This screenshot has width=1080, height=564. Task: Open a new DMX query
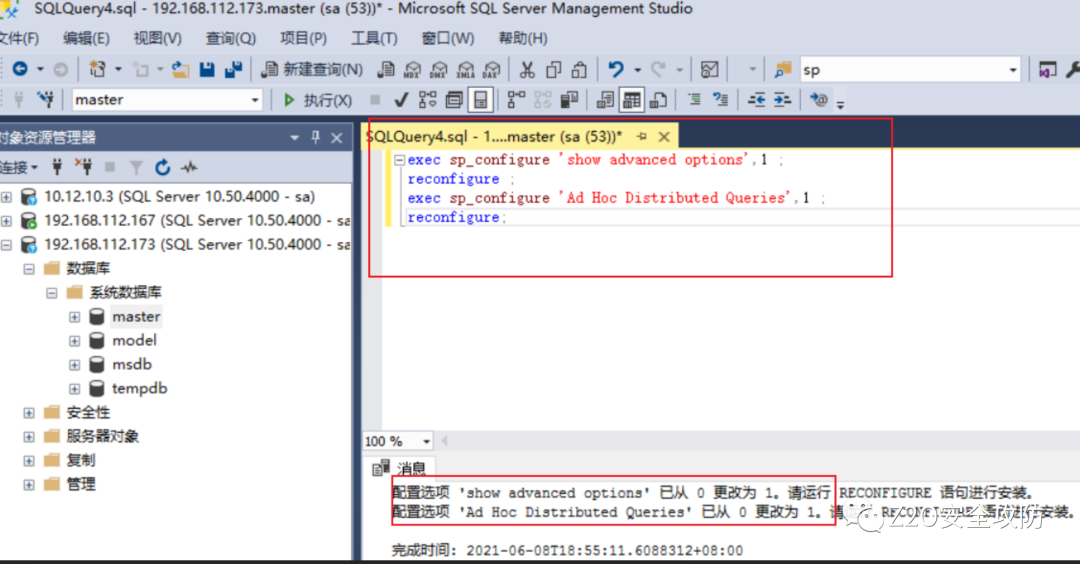438,69
